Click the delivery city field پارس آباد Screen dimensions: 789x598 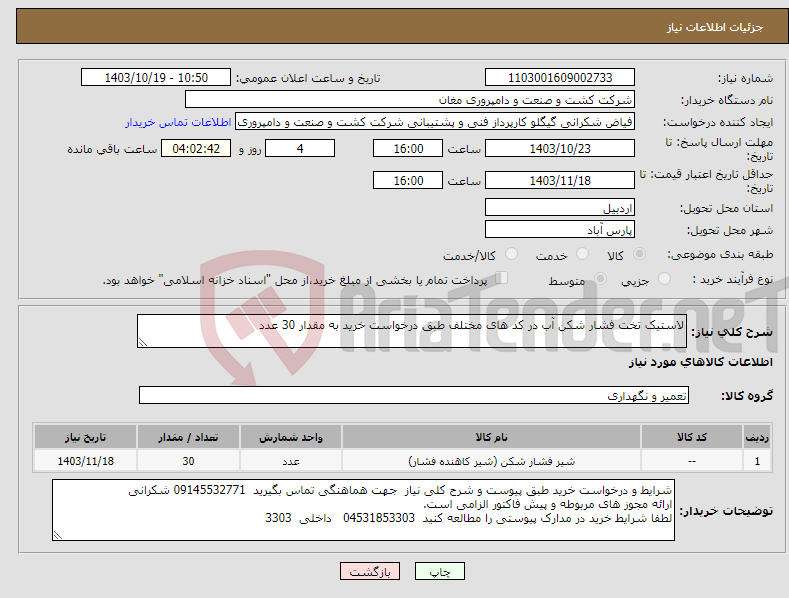pyautogui.click(x=560, y=230)
